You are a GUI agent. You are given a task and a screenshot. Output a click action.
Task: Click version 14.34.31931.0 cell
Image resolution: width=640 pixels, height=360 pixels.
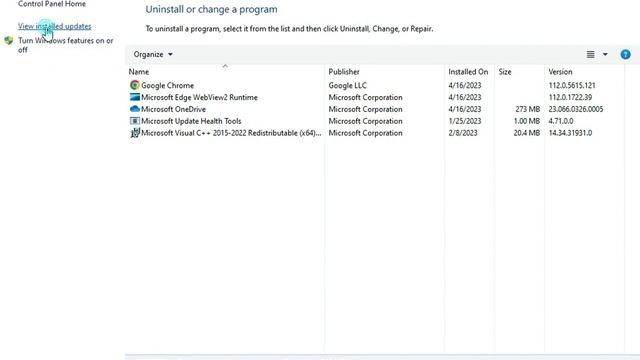coord(570,133)
